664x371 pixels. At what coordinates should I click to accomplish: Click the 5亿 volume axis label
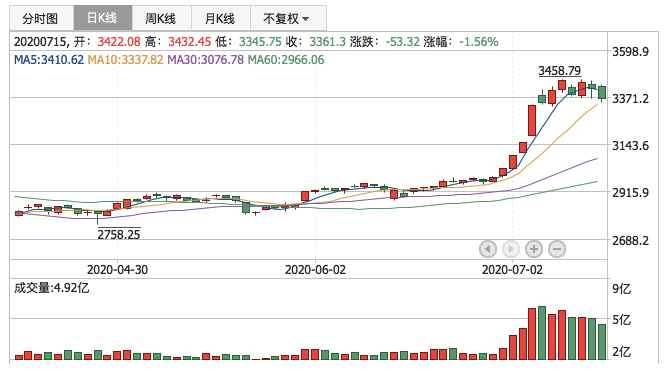[622, 320]
